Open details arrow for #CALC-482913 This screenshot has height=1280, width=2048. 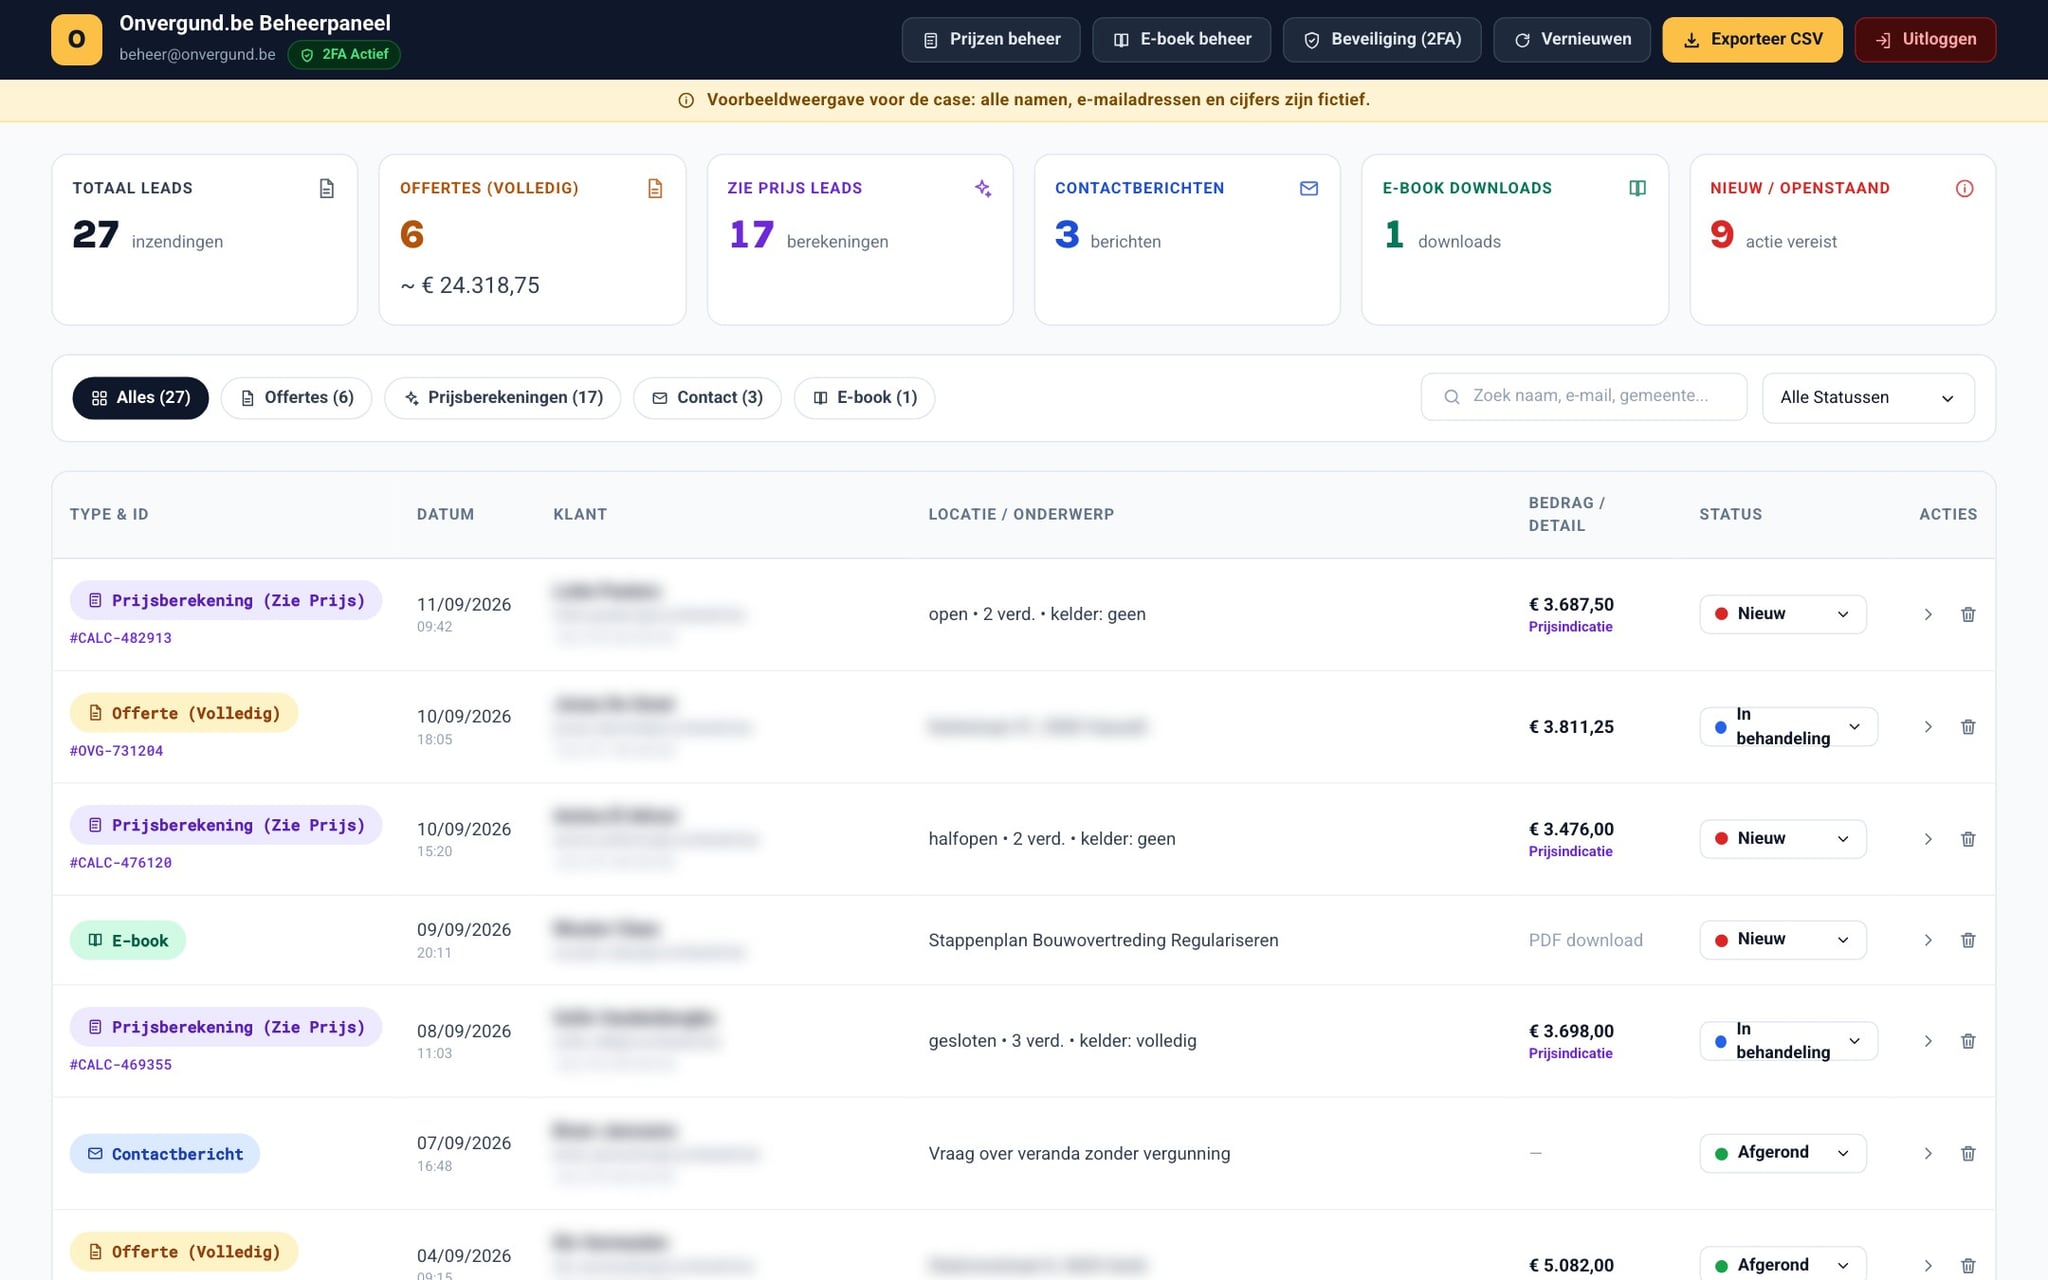tap(1928, 614)
